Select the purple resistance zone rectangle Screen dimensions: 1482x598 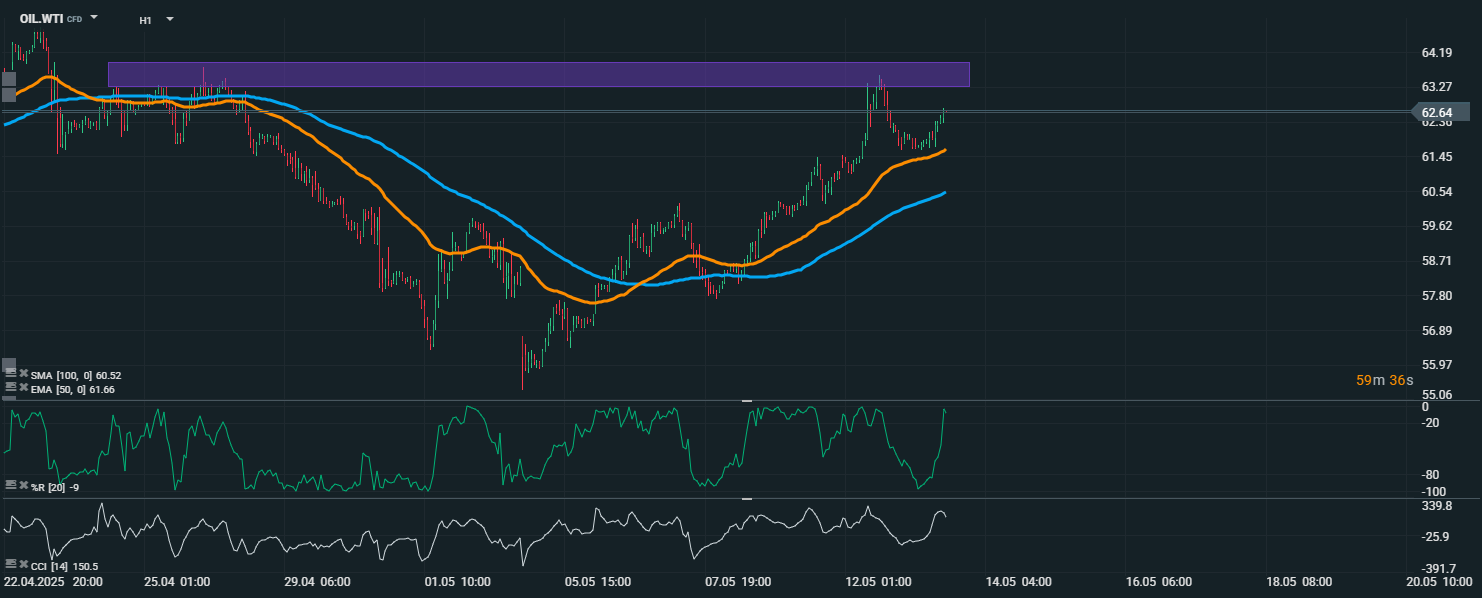click(538, 75)
